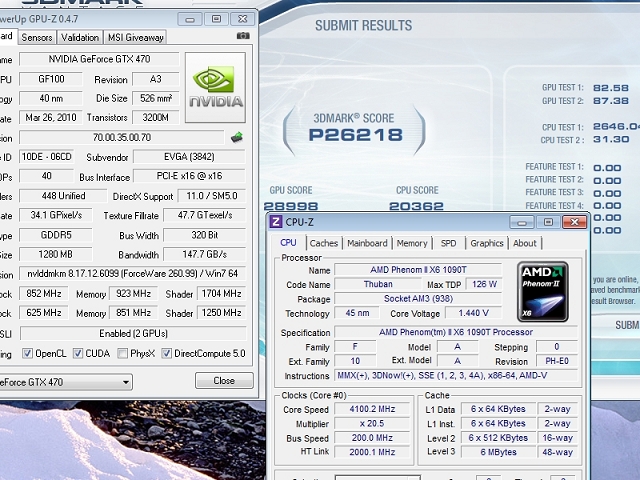Click the Core Voltage value 1.440 V
Image resolution: width=640 pixels, height=480 pixels.
click(x=473, y=313)
